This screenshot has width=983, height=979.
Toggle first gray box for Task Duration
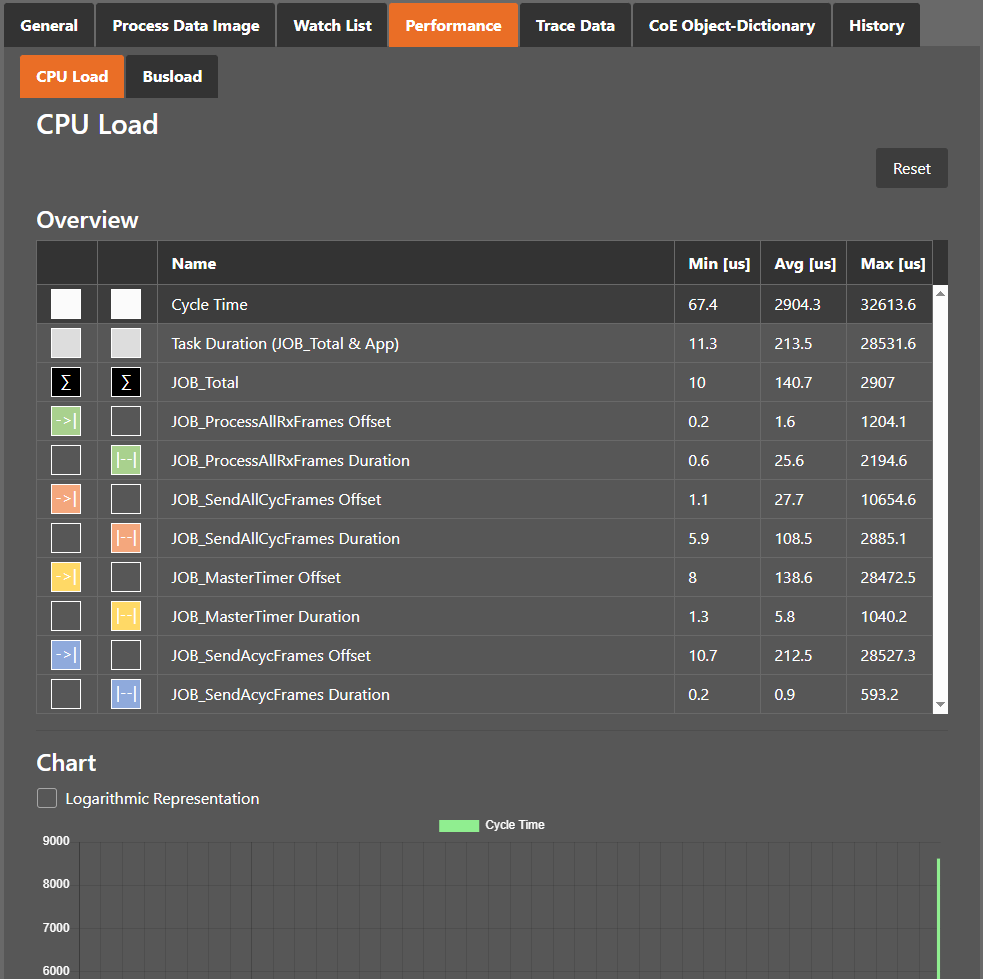tap(66, 343)
